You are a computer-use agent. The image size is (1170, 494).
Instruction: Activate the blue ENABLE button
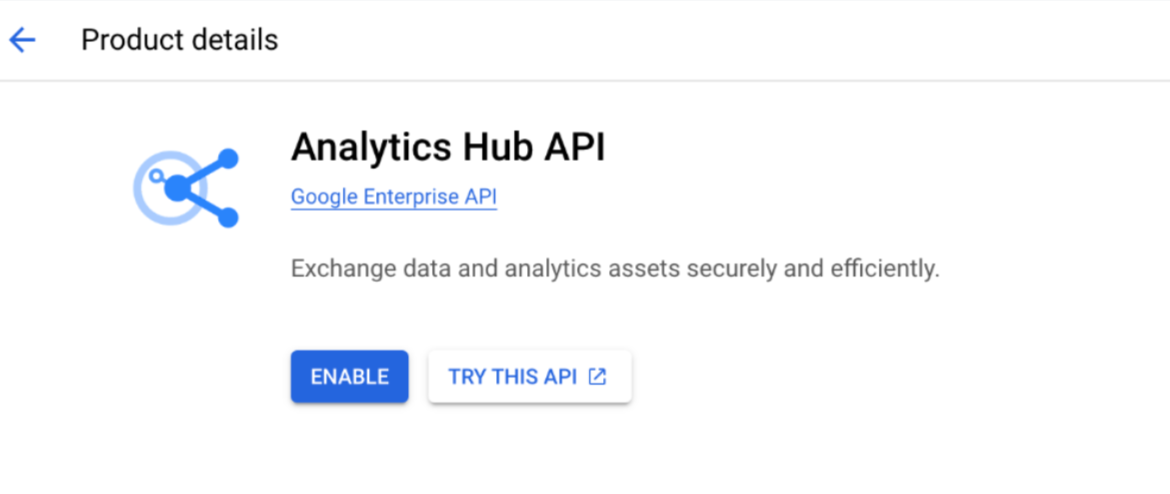click(x=349, y=377)
